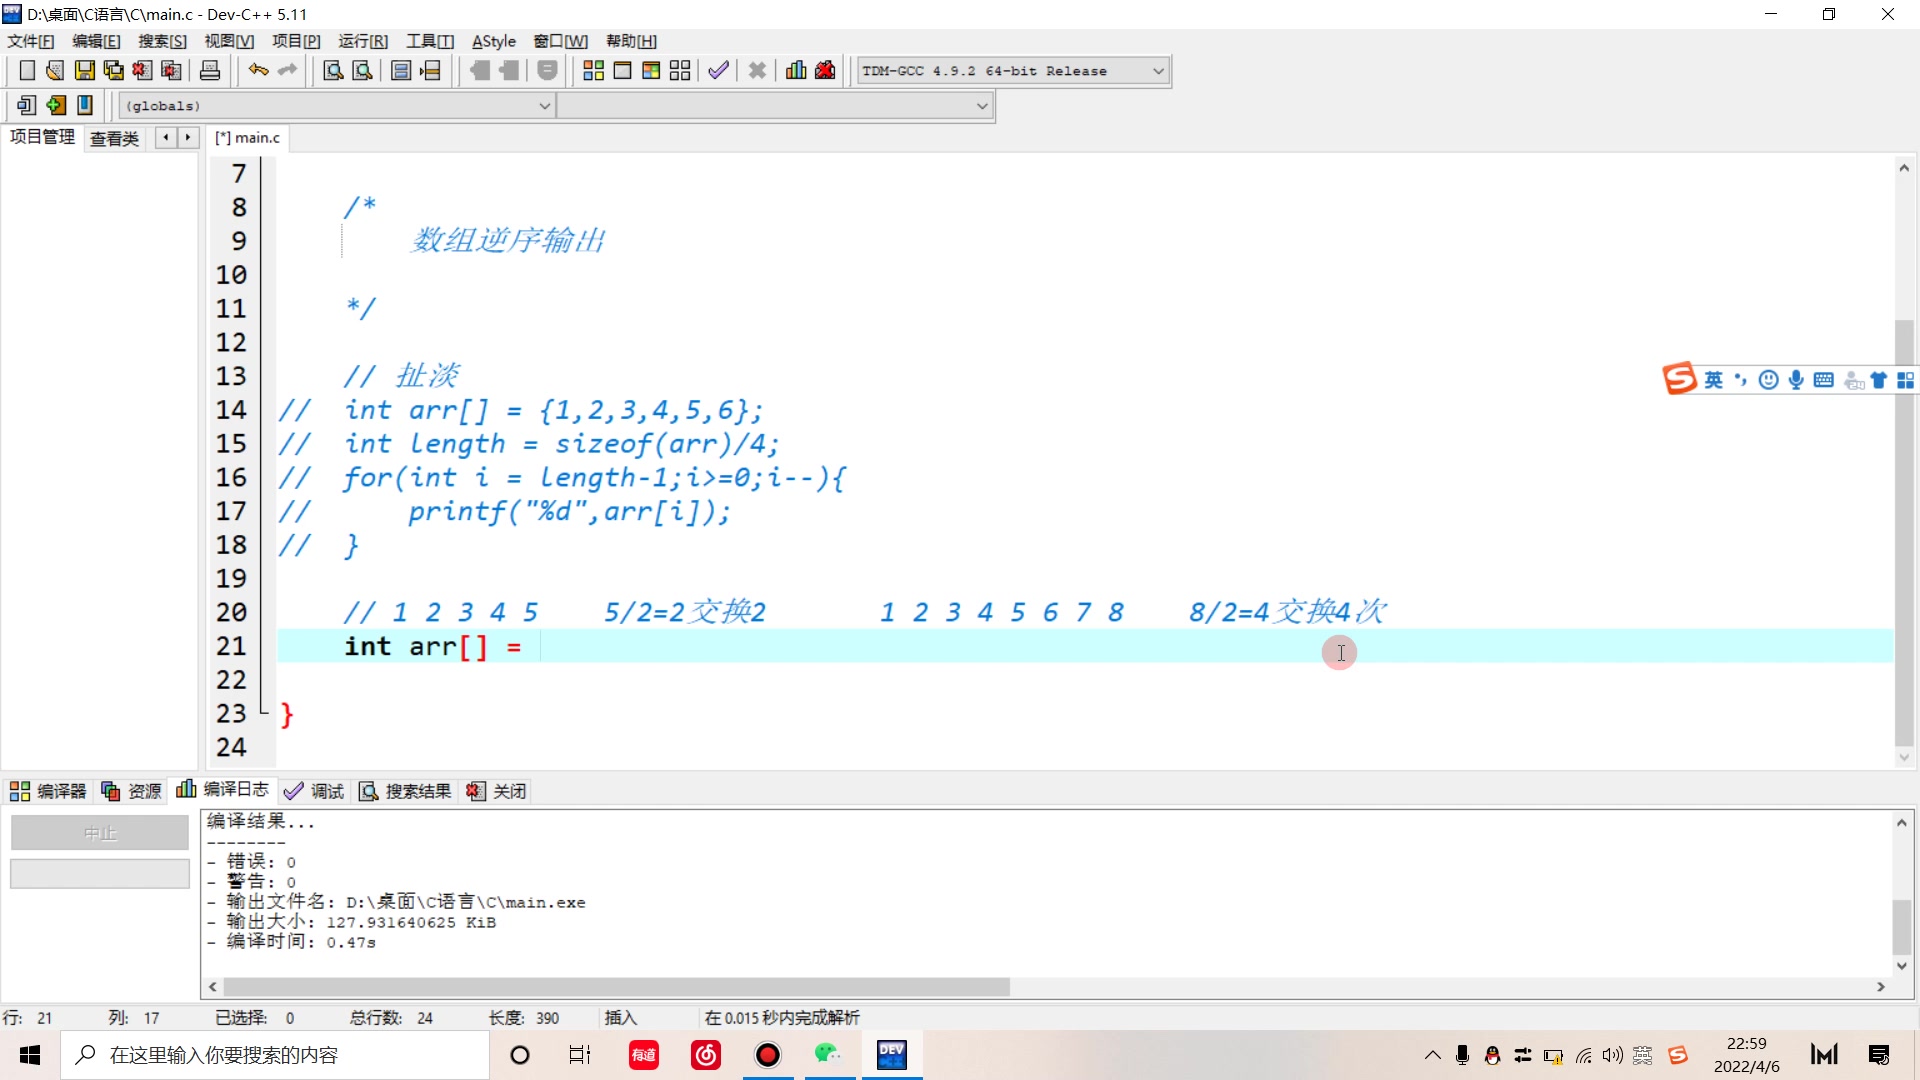Click the green plus bookmark icon

pyautogui.click(x=56, y=105)
